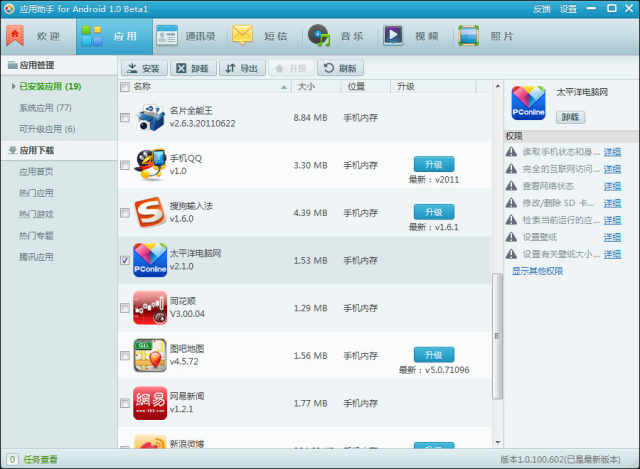Viewport: 640px width, 469px height.
Task: Tick the select-all checkbox in header
Action: tap(125, 87)
